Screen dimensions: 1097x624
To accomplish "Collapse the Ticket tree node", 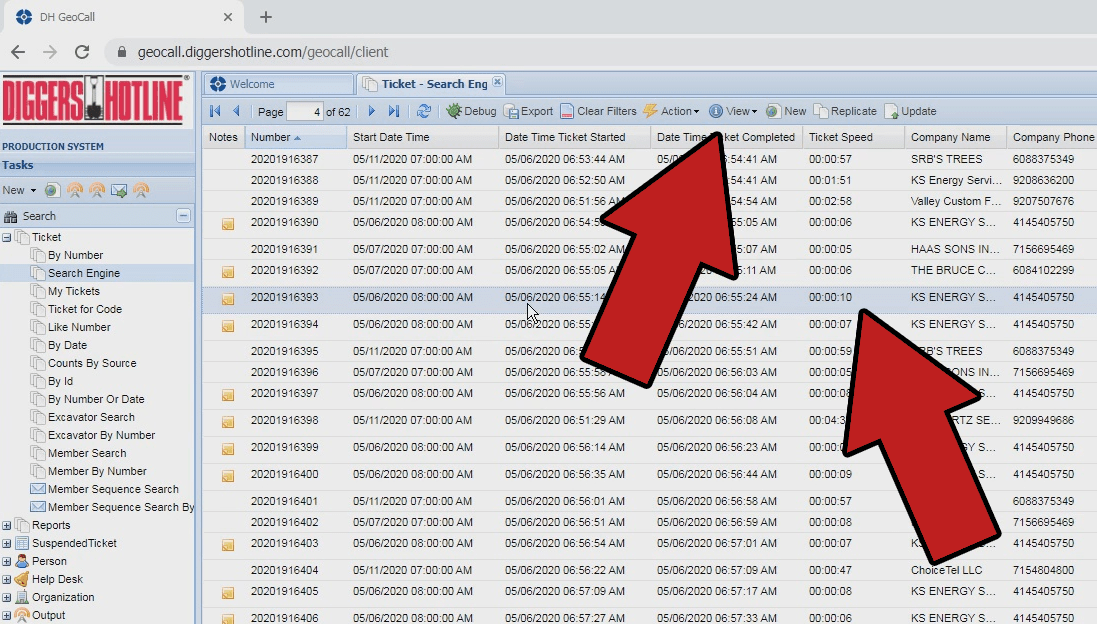I will tap(8, 237).
